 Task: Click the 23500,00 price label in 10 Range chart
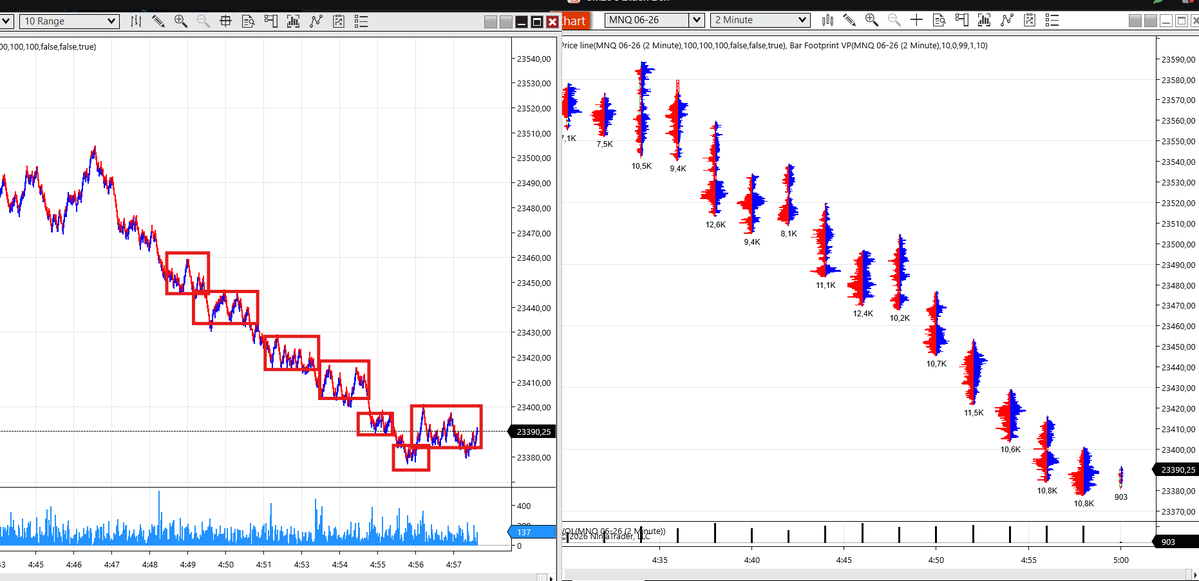(x=534, y=159)
